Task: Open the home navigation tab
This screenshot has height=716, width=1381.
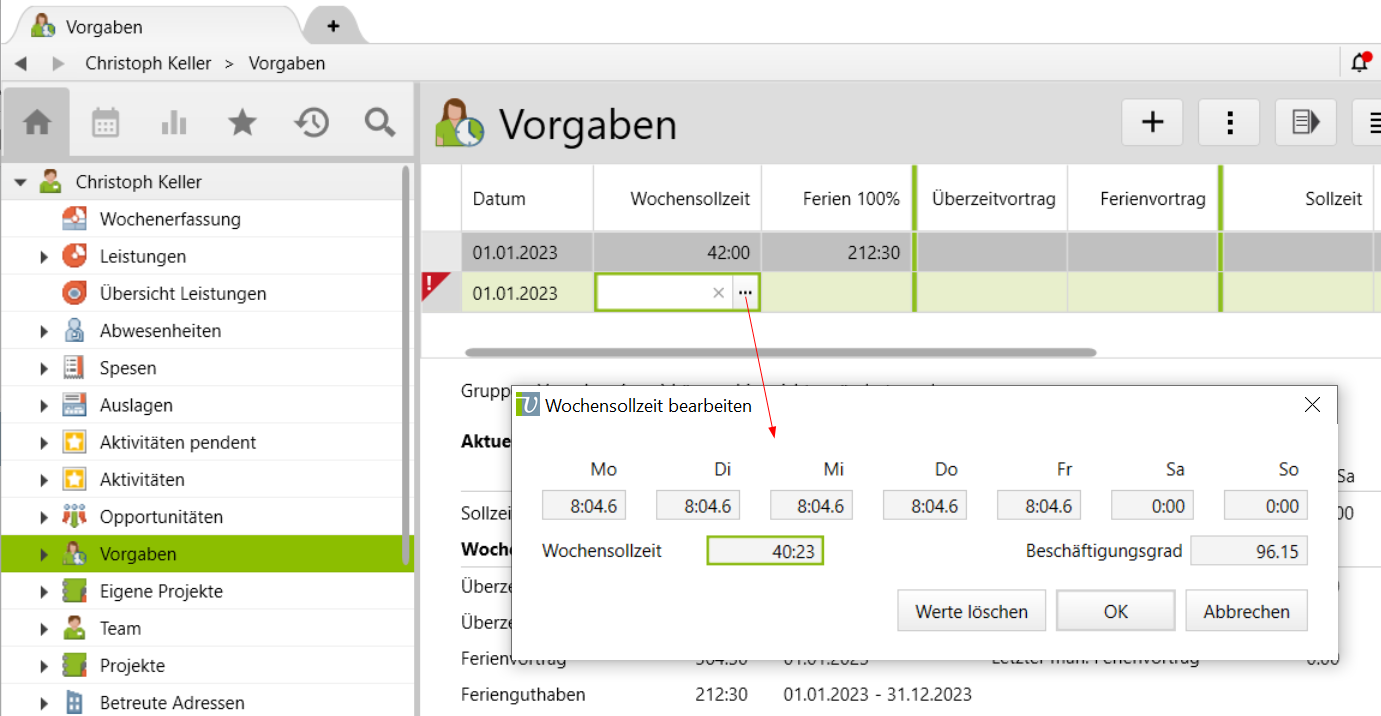Action: point(37,122)
